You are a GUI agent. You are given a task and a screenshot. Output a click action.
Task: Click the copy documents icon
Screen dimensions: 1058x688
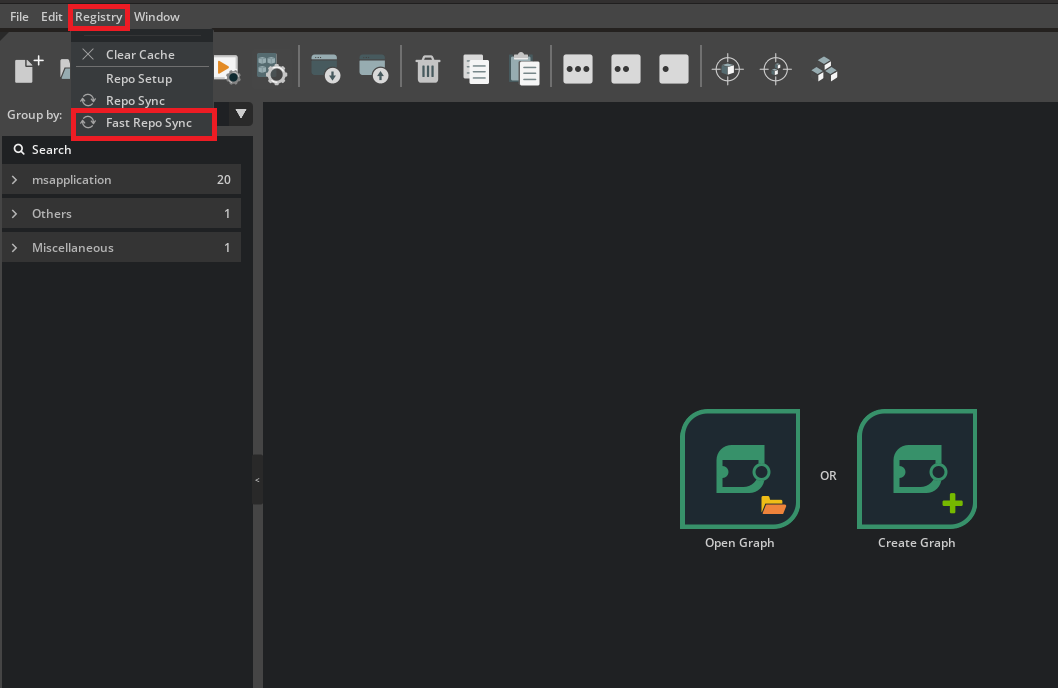(476, 69)
